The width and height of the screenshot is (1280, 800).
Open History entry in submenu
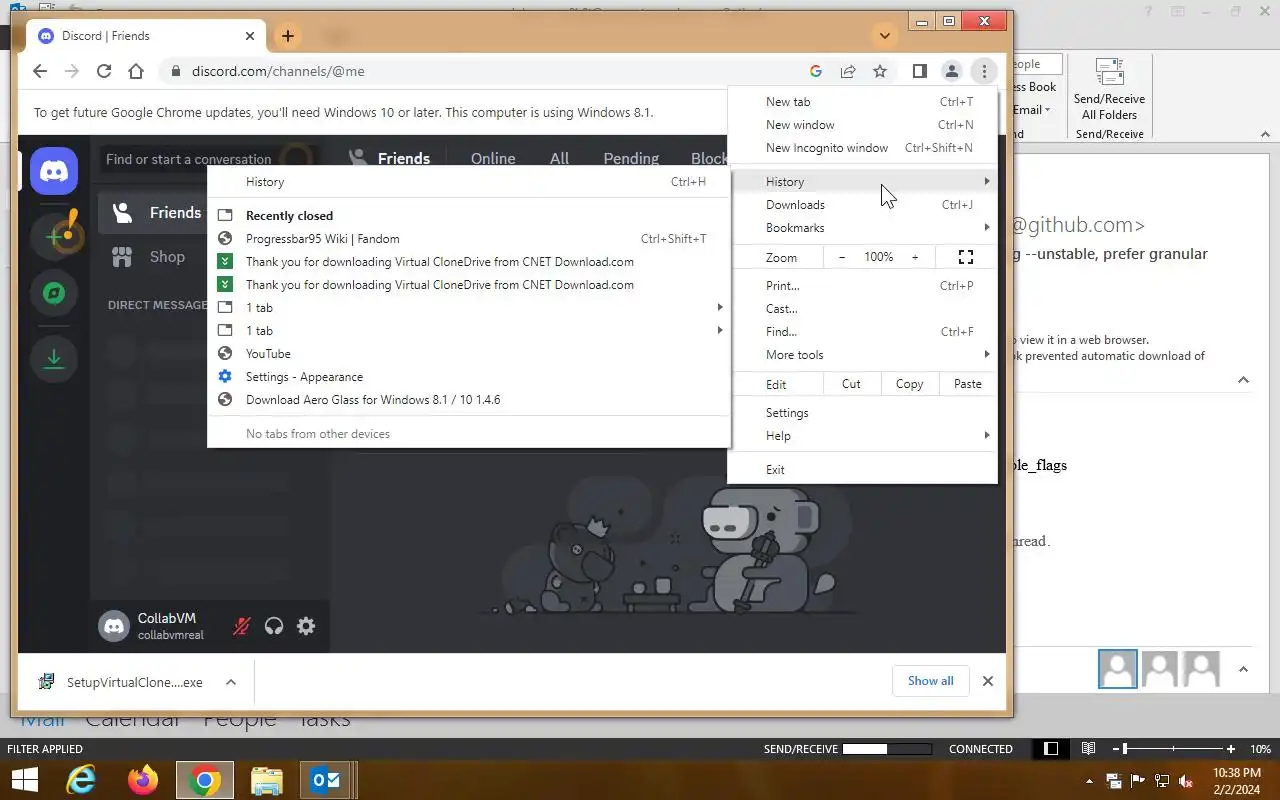[468, 182]
